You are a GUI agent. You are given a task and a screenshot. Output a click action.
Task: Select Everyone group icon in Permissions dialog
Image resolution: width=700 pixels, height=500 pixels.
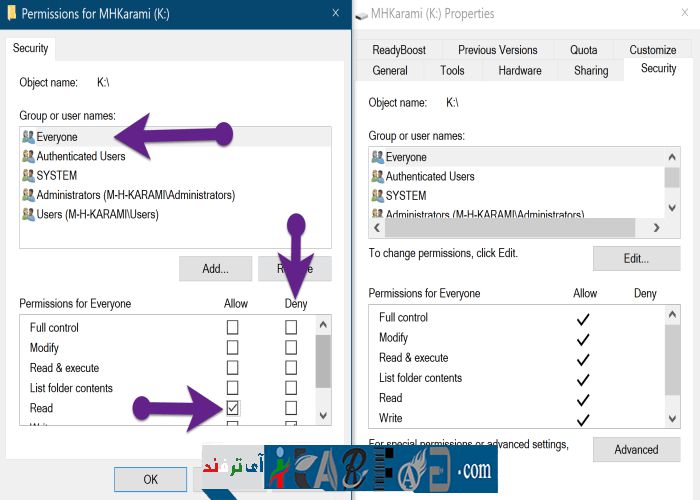[x=28, y=137]
